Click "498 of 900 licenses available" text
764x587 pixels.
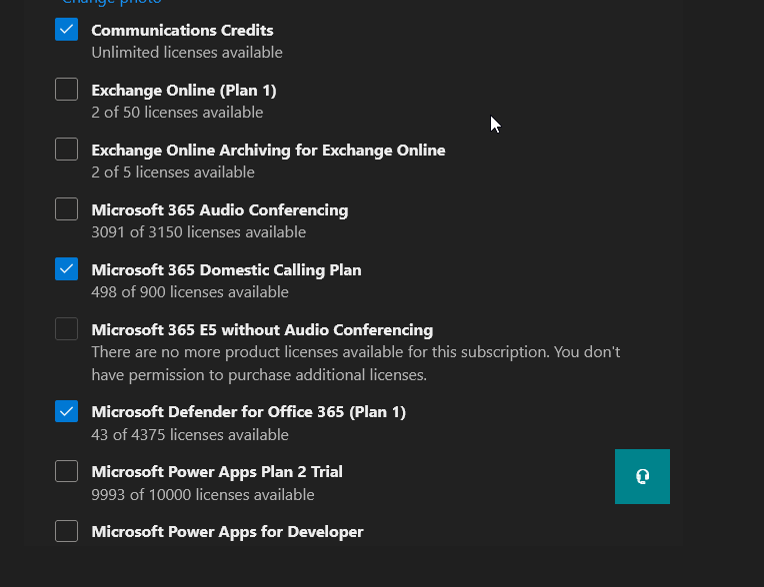click(190, 292)
